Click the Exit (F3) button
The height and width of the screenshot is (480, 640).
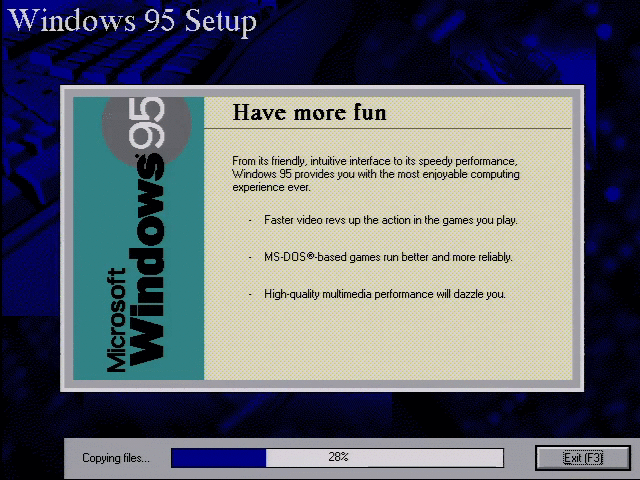[583, 458]
